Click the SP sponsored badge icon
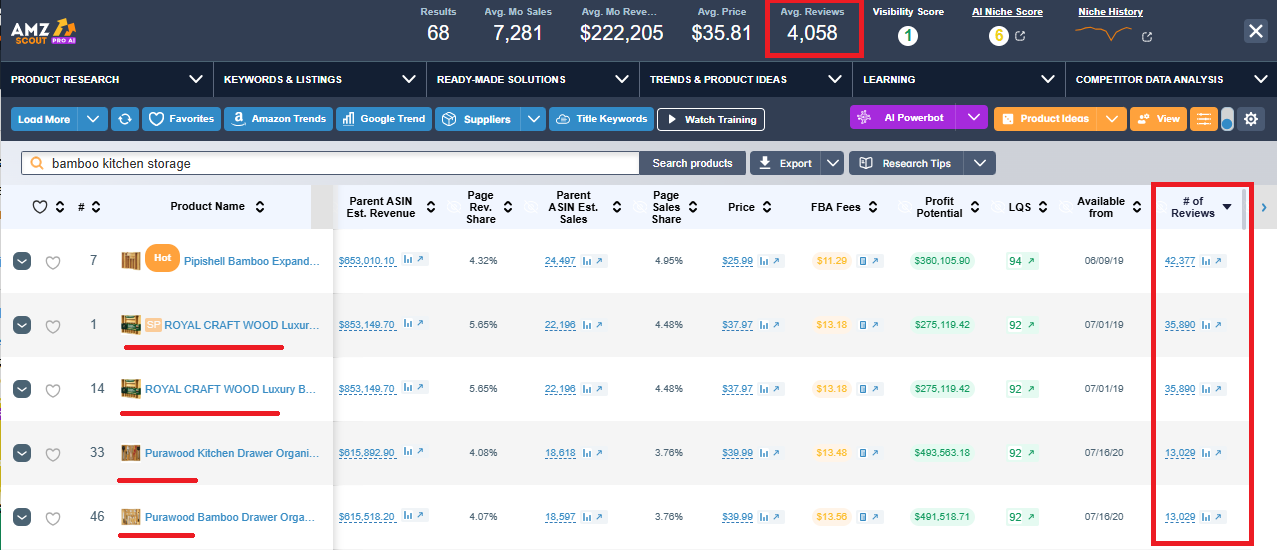The image size is (1277, 550). 153,325
